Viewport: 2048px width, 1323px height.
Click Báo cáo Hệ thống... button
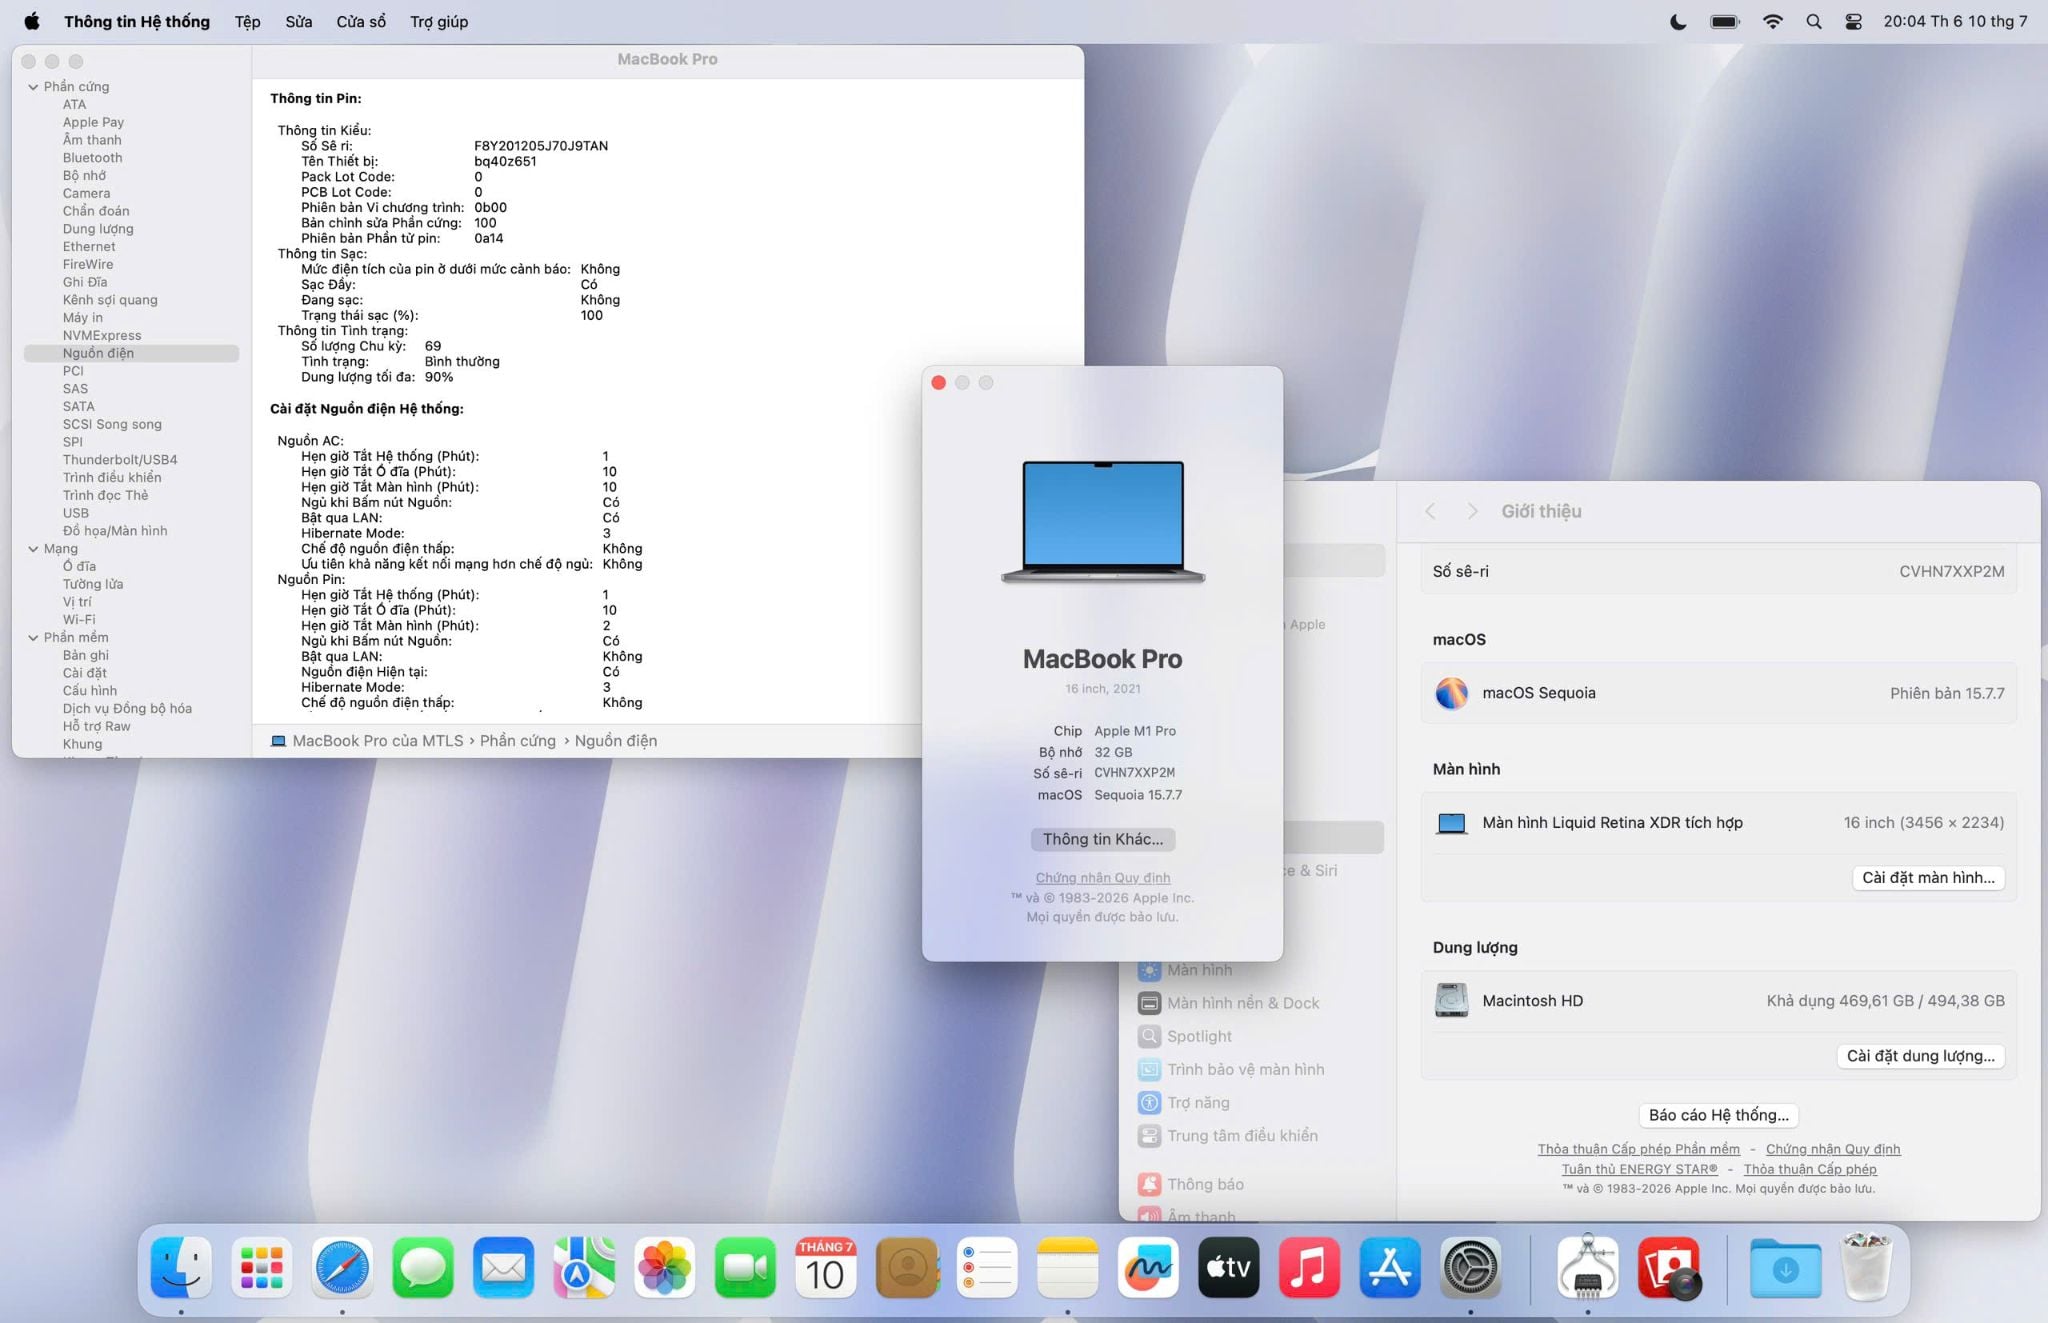pyautogui.click(x=1719, y=1115)
